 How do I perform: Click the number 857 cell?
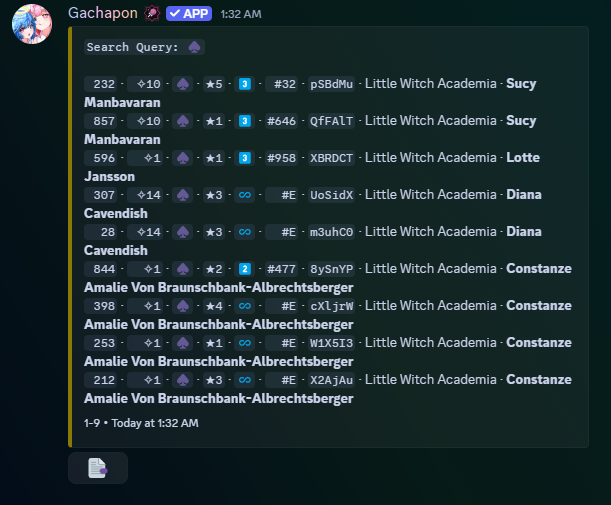[x=101, y=121]
